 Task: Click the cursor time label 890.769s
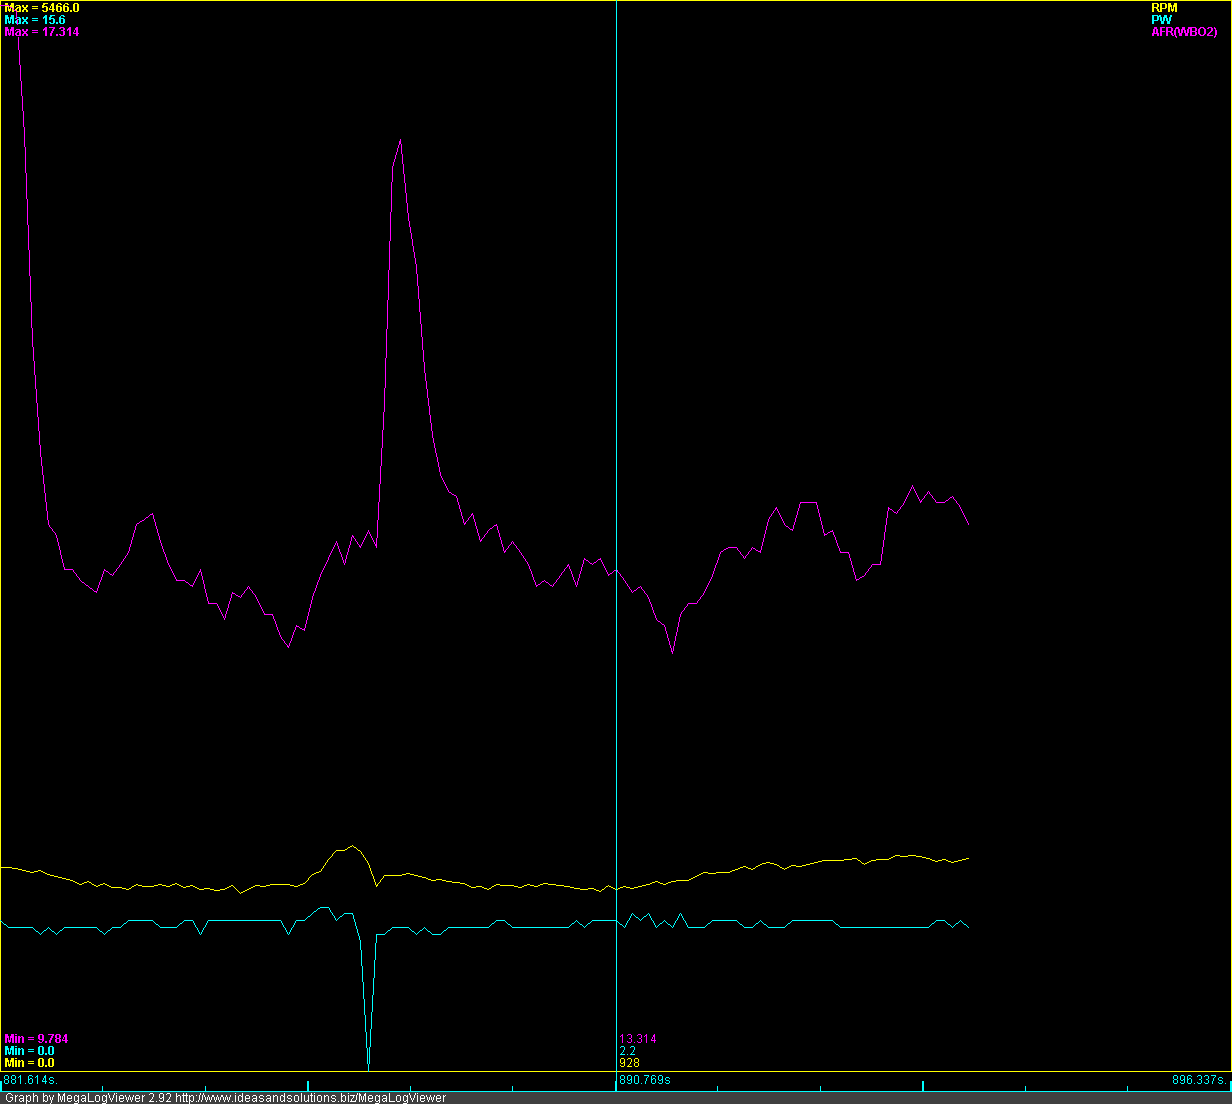pyautogui.click(x=645, y=1080)
